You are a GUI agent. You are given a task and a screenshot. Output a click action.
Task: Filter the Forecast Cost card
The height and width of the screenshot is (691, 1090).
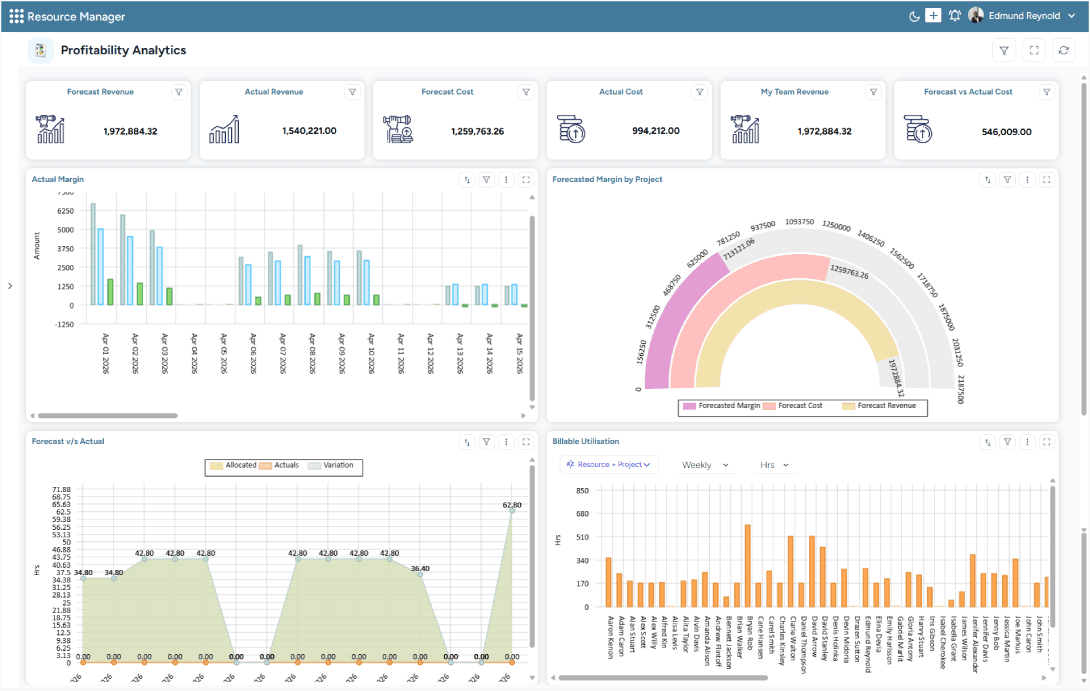pyautogui.click(x=526, y=92)
